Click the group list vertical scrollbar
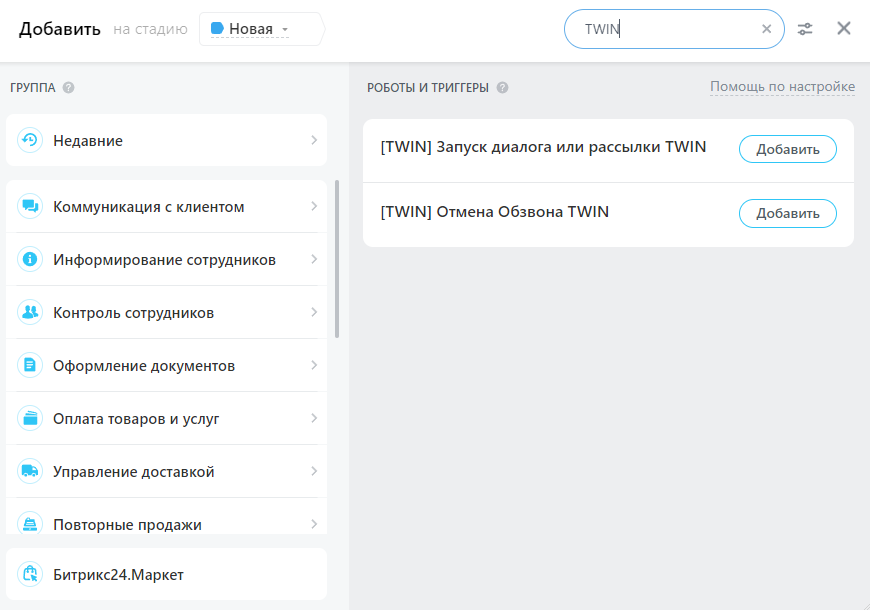This screenshot has height=610, width=870. [337, 259]
